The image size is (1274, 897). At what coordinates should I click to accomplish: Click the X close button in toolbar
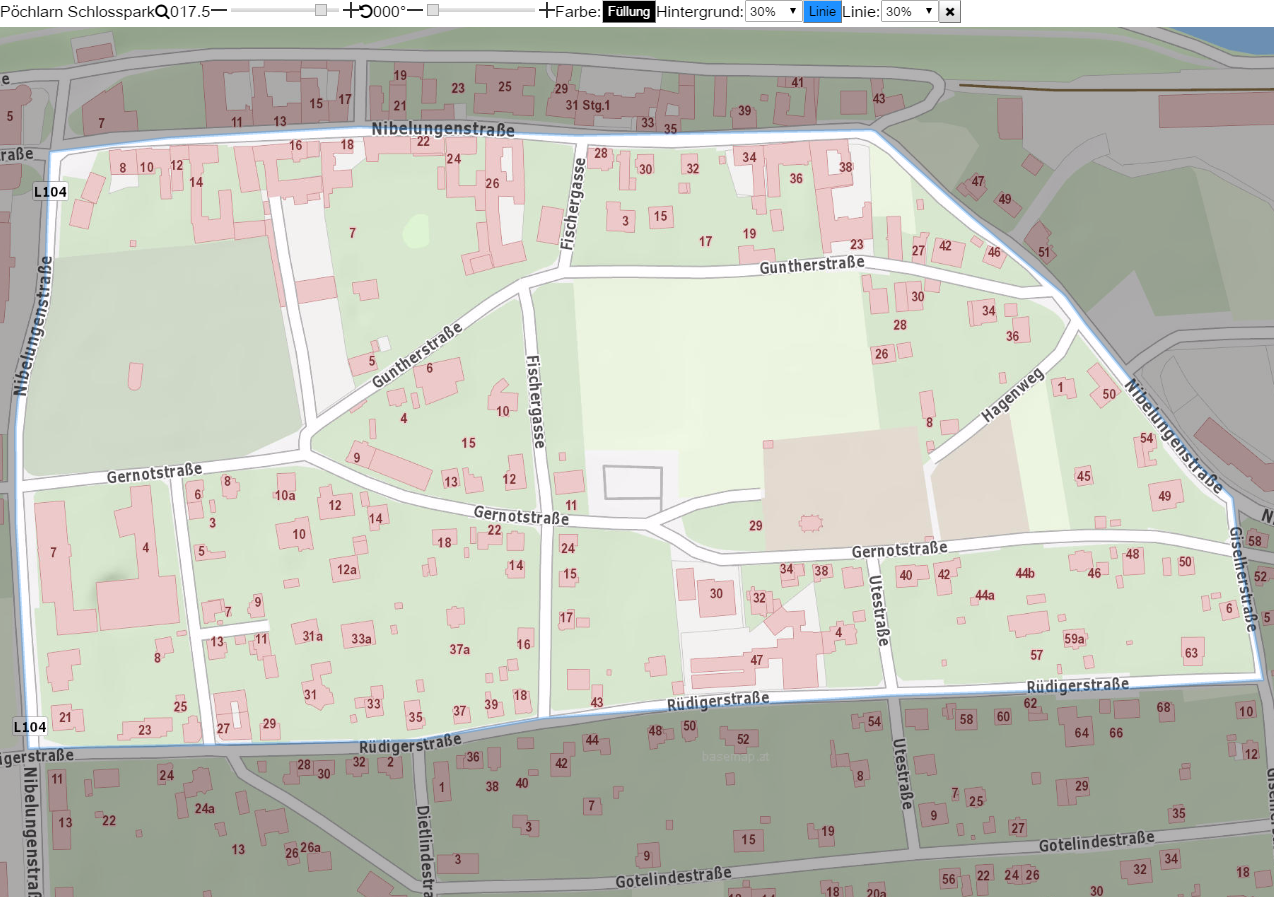950,12
